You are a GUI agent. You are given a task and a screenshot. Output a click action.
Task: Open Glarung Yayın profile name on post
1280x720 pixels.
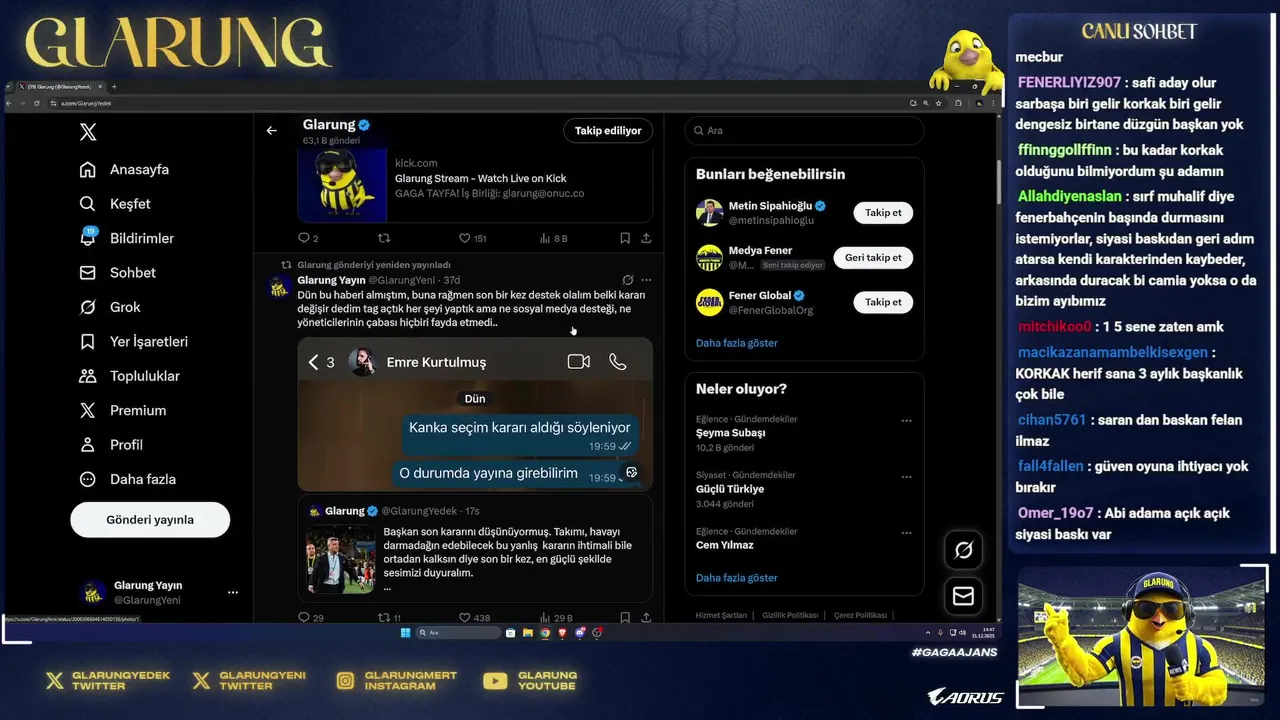pyautogui.click(x=331, y=280)
